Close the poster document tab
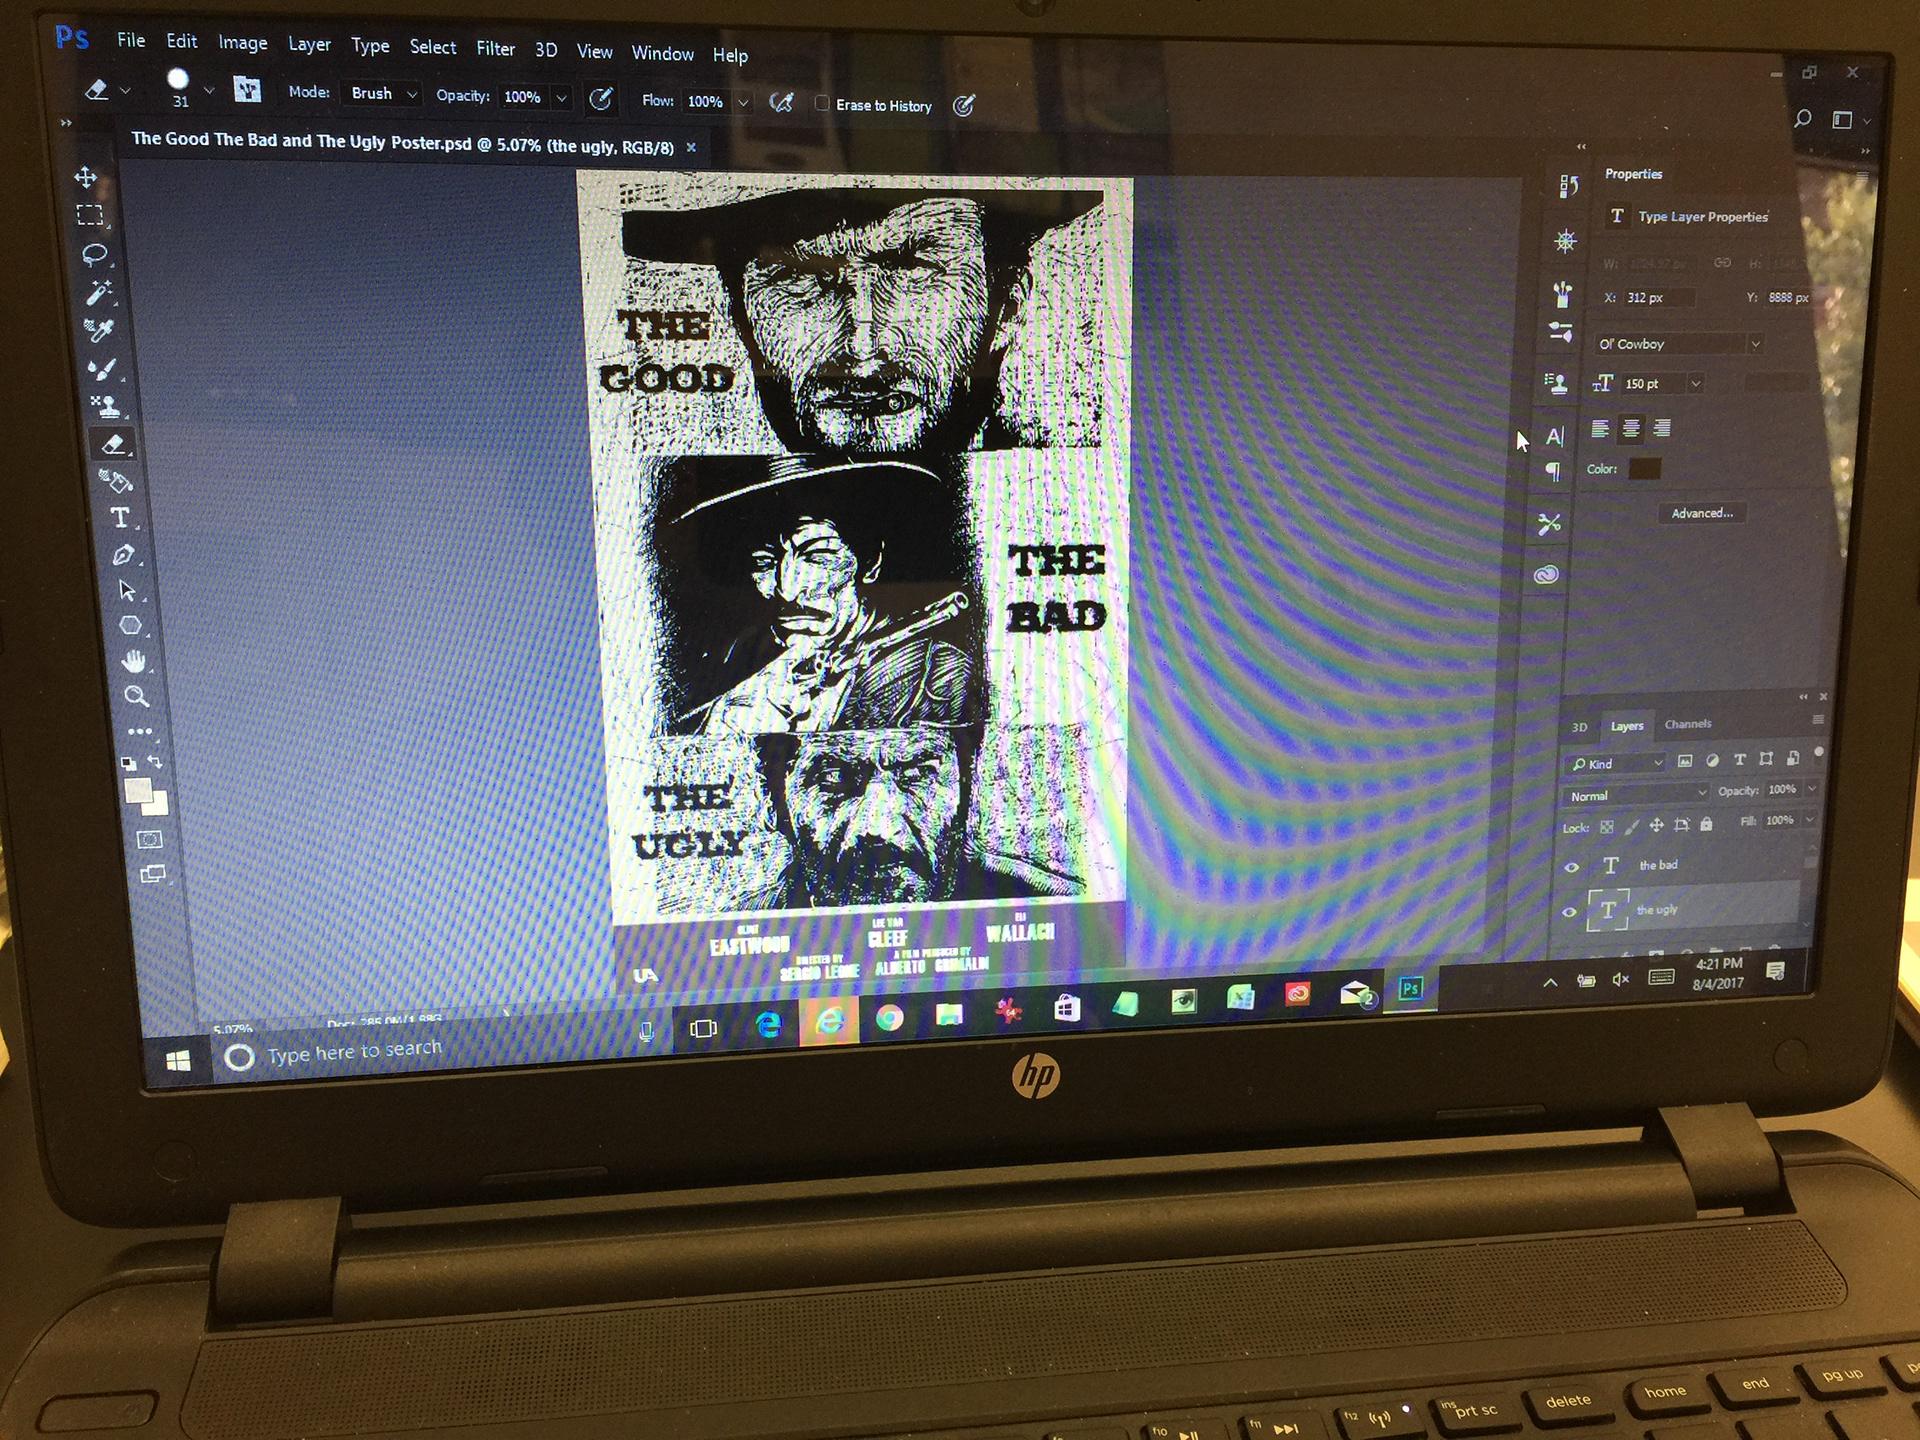 tap(691, 147)
